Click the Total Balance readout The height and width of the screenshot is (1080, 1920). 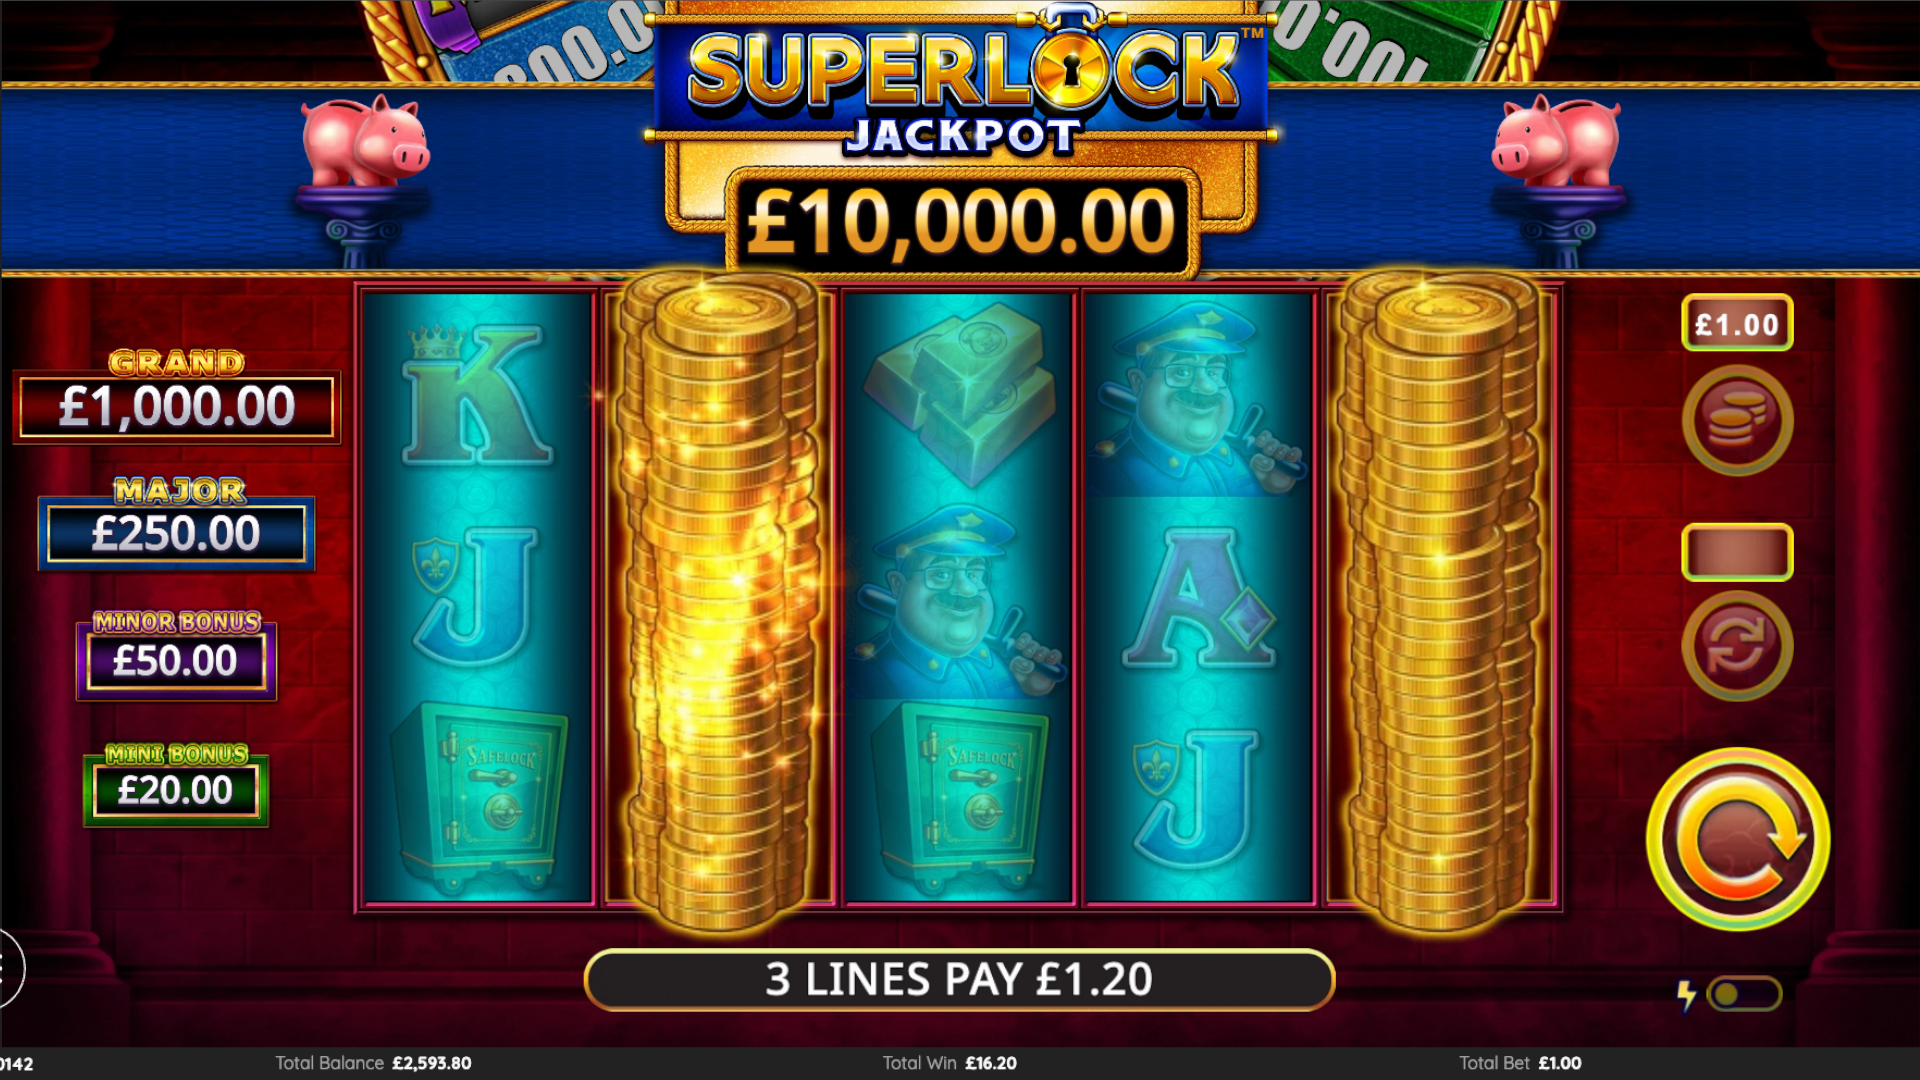373,1063
